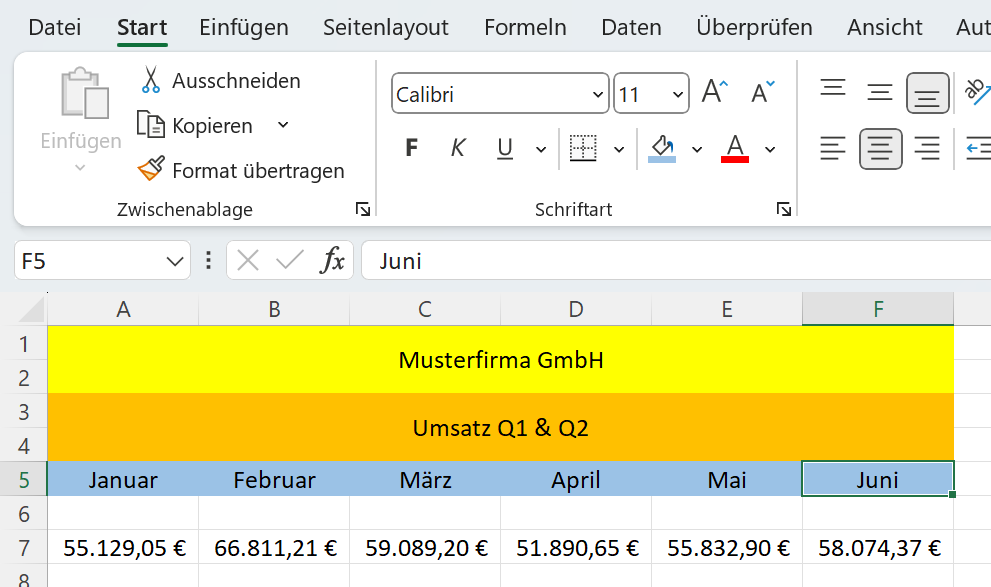Open Zwischenablage dialog launcher arrow
Screen dimensions: 991x587
363,209
